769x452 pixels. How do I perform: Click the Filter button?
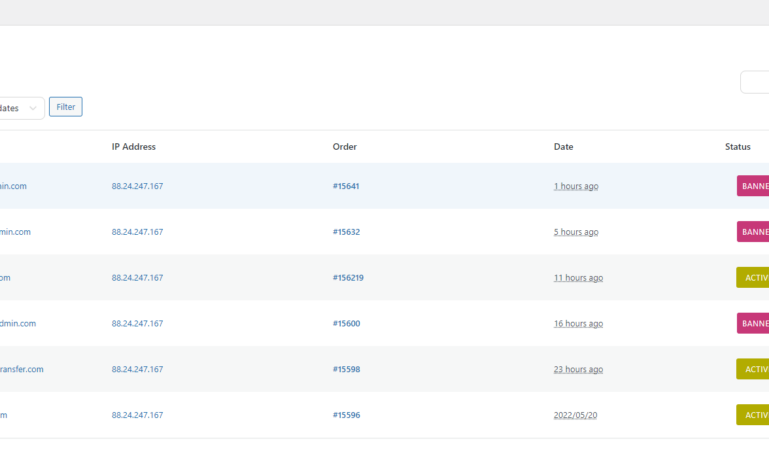pyautogui.click(x=65, y=107)
